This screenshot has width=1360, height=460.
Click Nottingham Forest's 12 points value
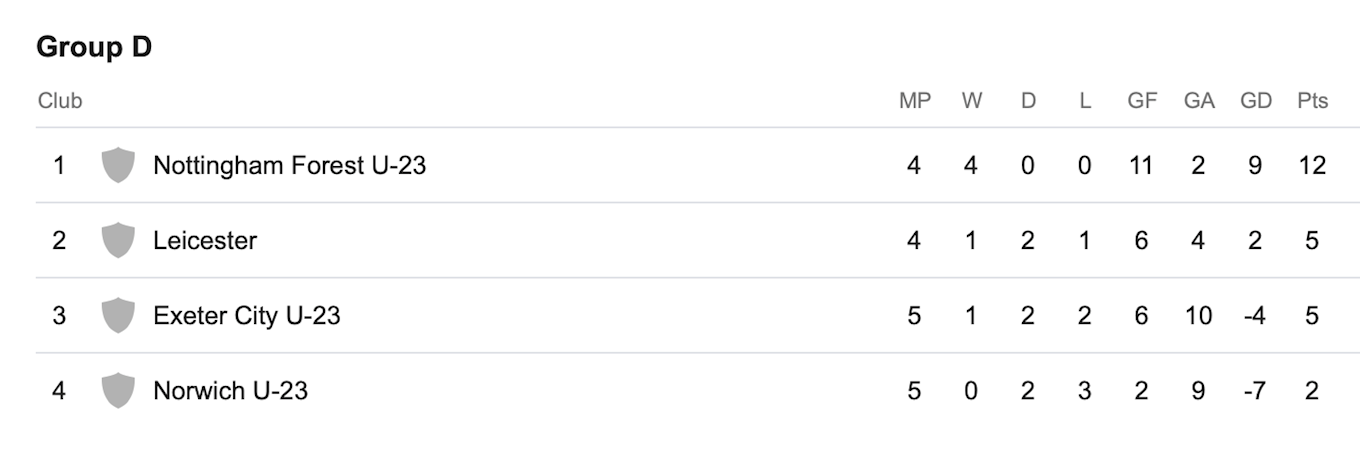coord(1312,165)
